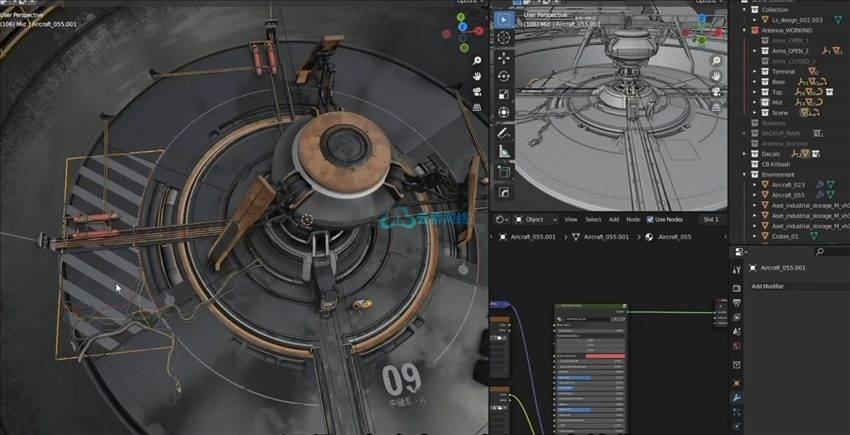Open the Node menu in node editor
Image resolution: width=850 pixels, height=435 pixels.
pos(633,220)
